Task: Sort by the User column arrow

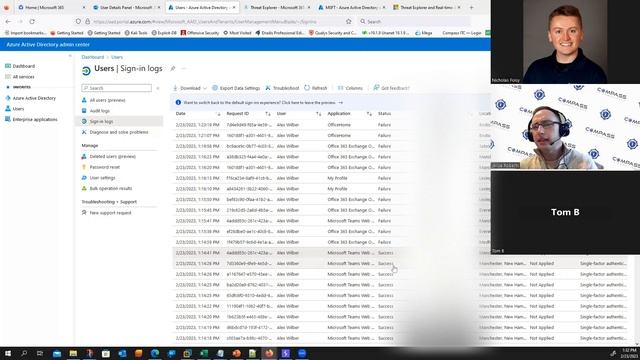Action: tap(318, 114)
